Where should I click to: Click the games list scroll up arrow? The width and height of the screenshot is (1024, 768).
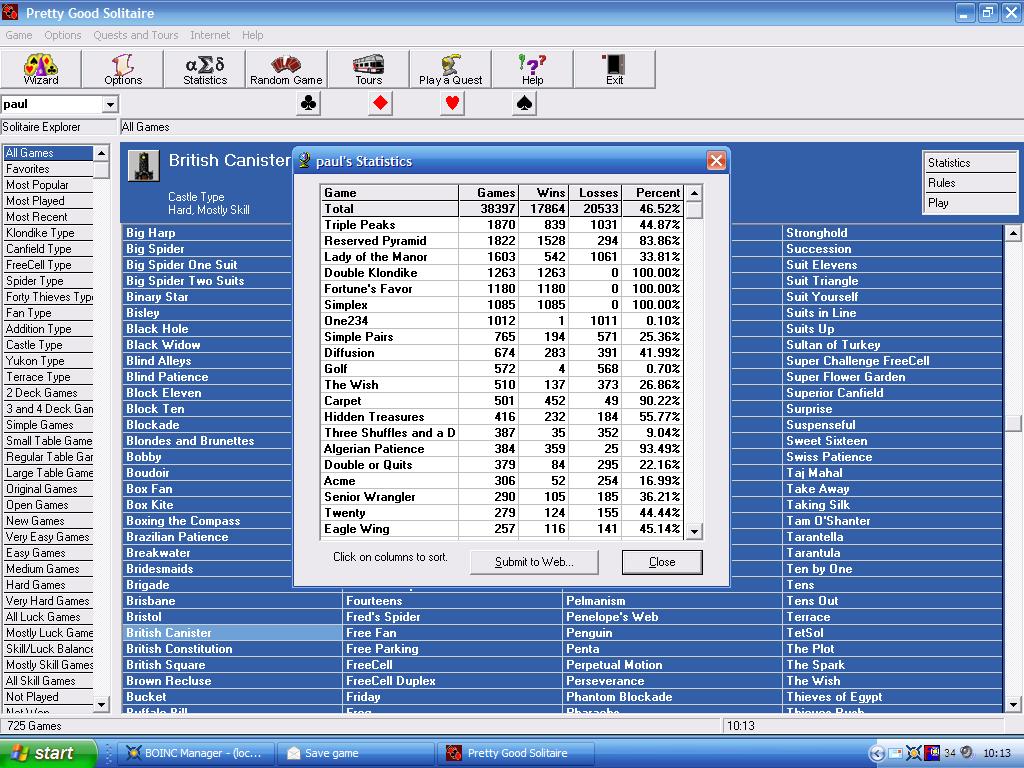point(1013,233)
